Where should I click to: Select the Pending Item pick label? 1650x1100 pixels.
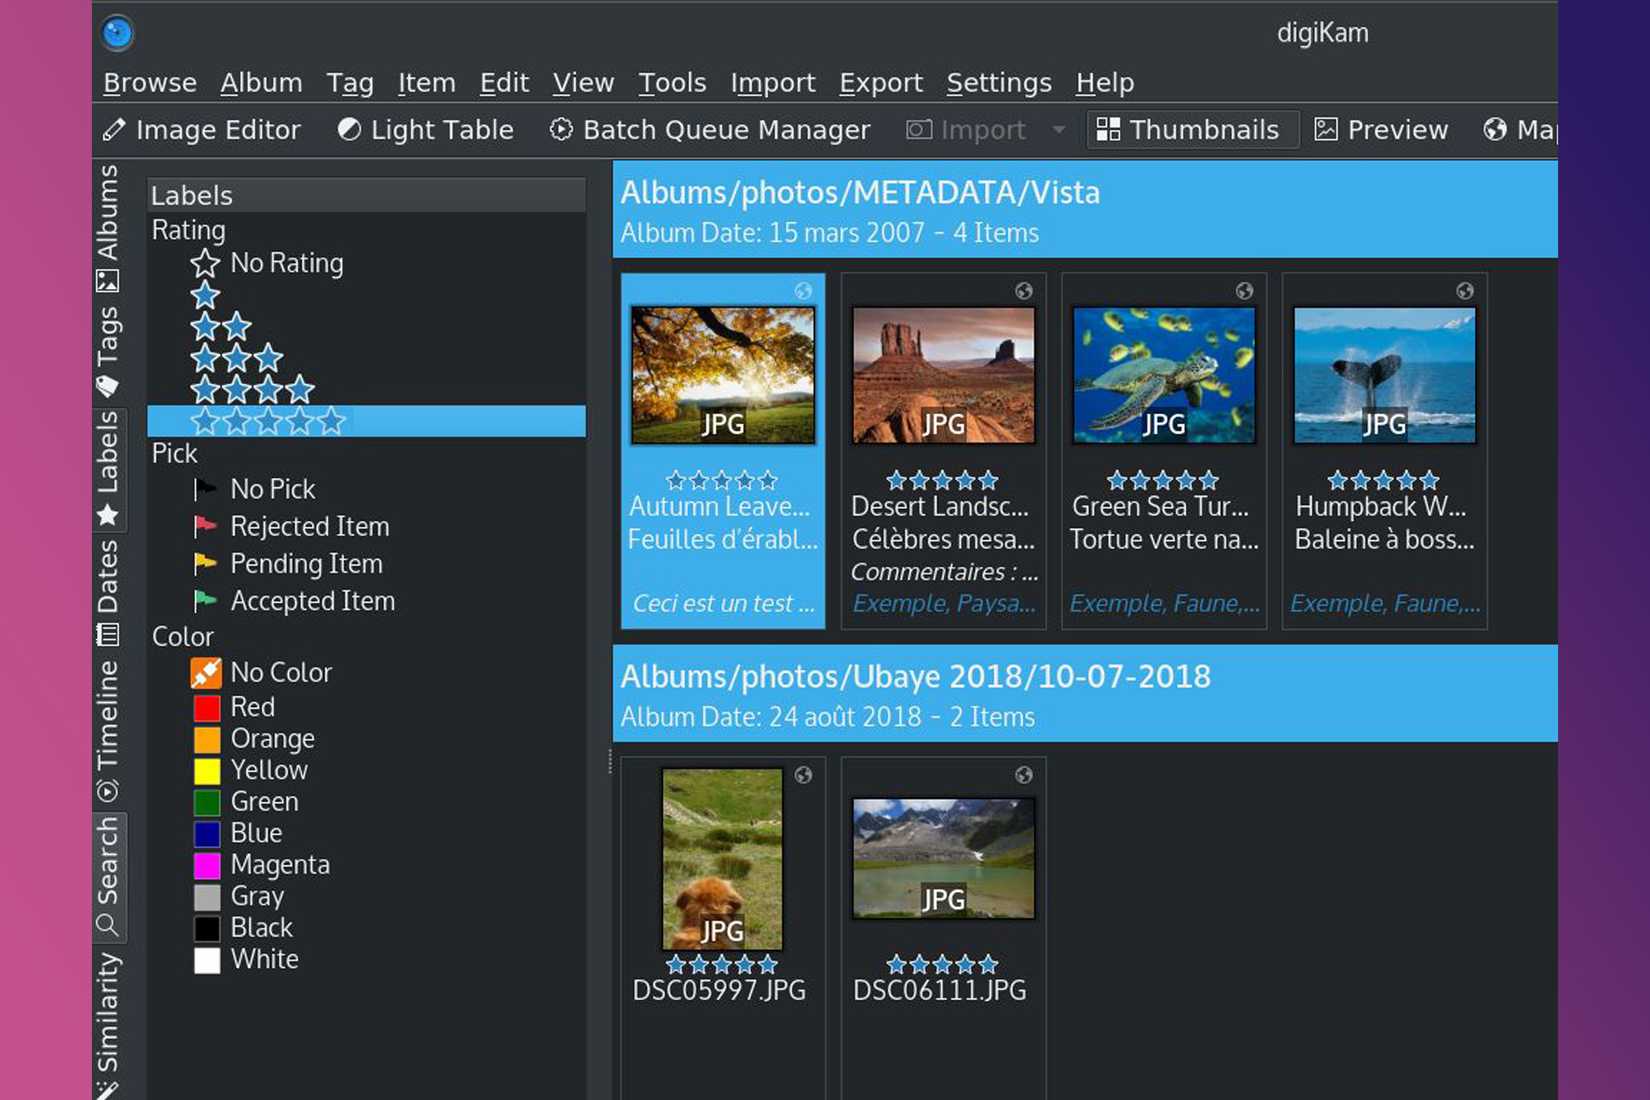[x=305, y=564]
